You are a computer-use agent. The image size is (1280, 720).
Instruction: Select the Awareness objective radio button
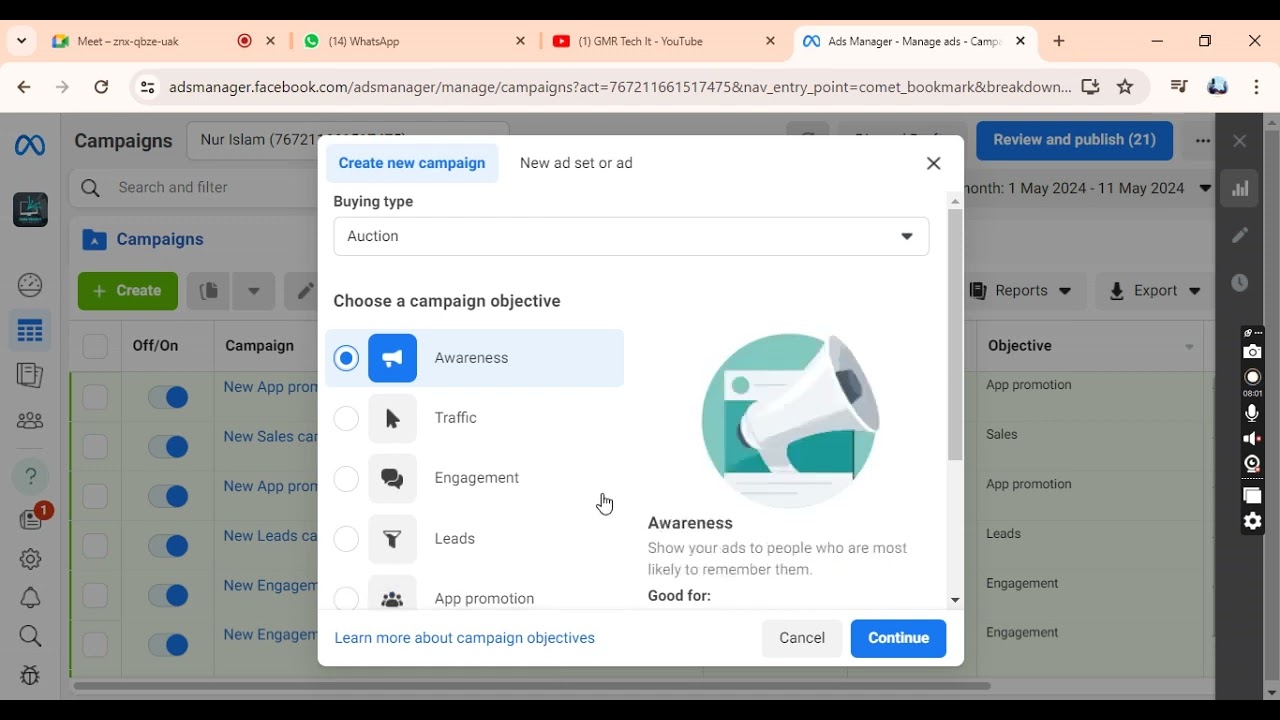[346, 358]
